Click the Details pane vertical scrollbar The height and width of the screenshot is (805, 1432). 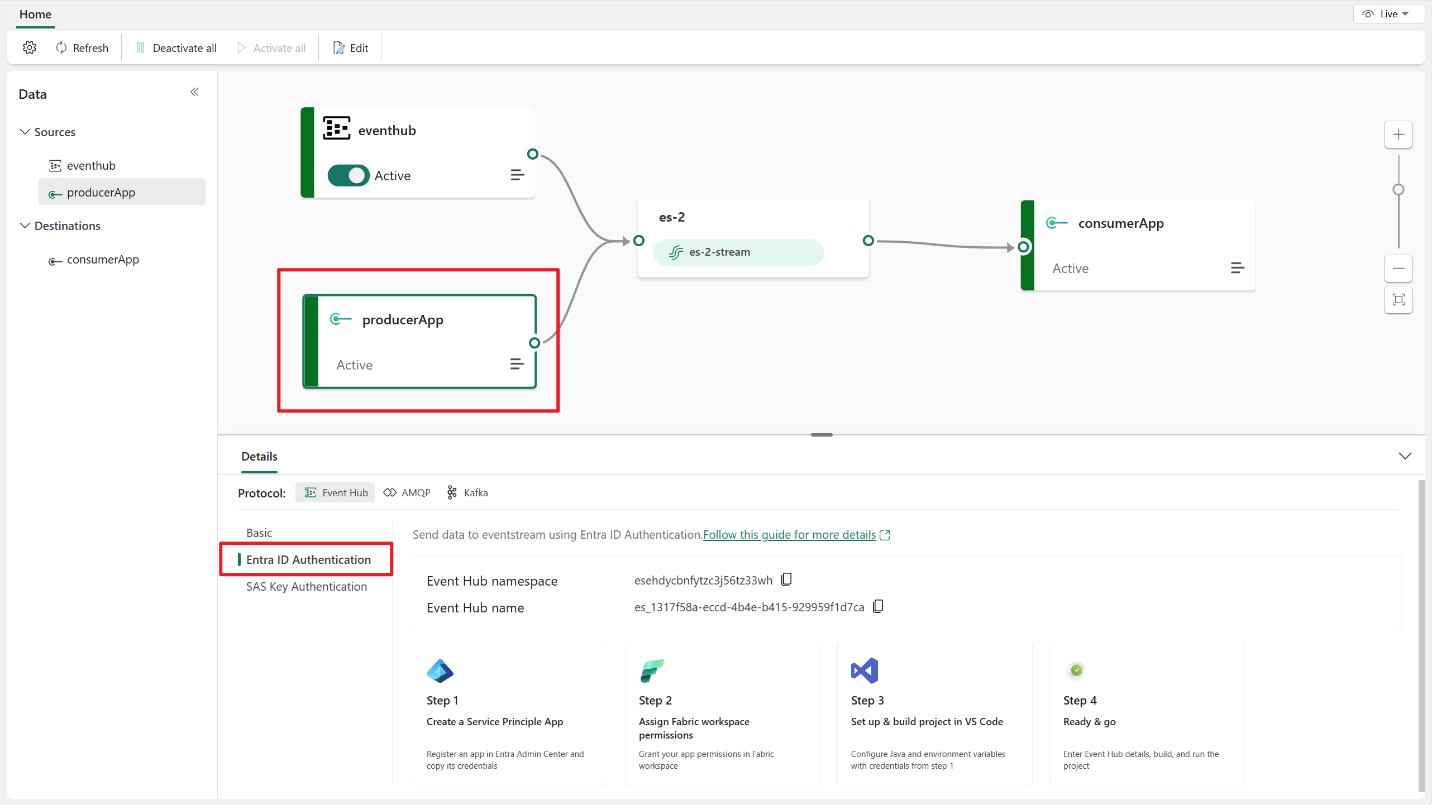(1421, 636)
